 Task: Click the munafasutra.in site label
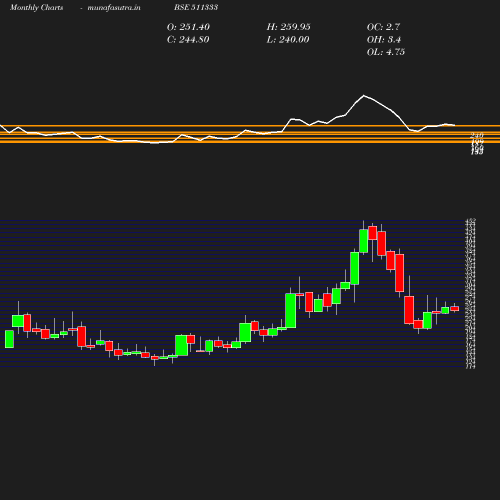114,8
